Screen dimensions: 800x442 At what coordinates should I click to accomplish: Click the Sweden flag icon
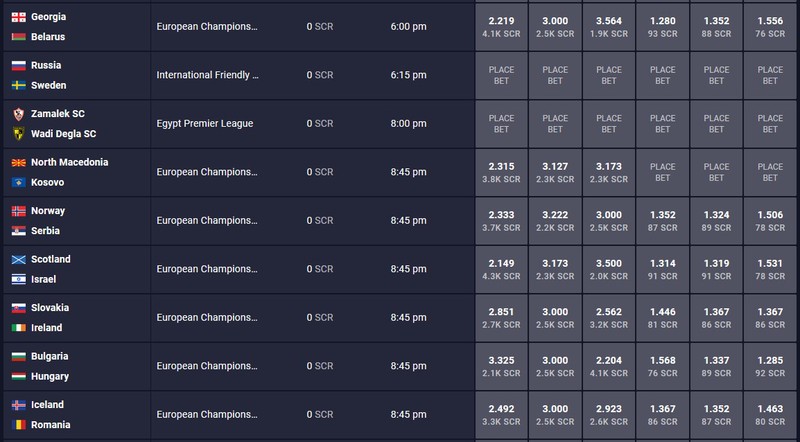(19, 85)
